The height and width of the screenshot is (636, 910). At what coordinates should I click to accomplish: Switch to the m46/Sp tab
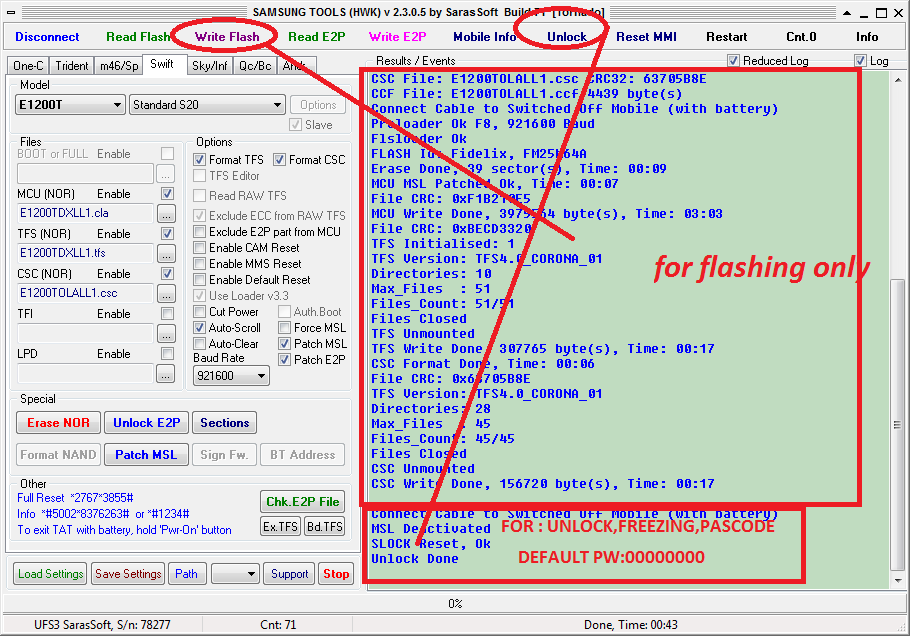[x=119, y=66]
